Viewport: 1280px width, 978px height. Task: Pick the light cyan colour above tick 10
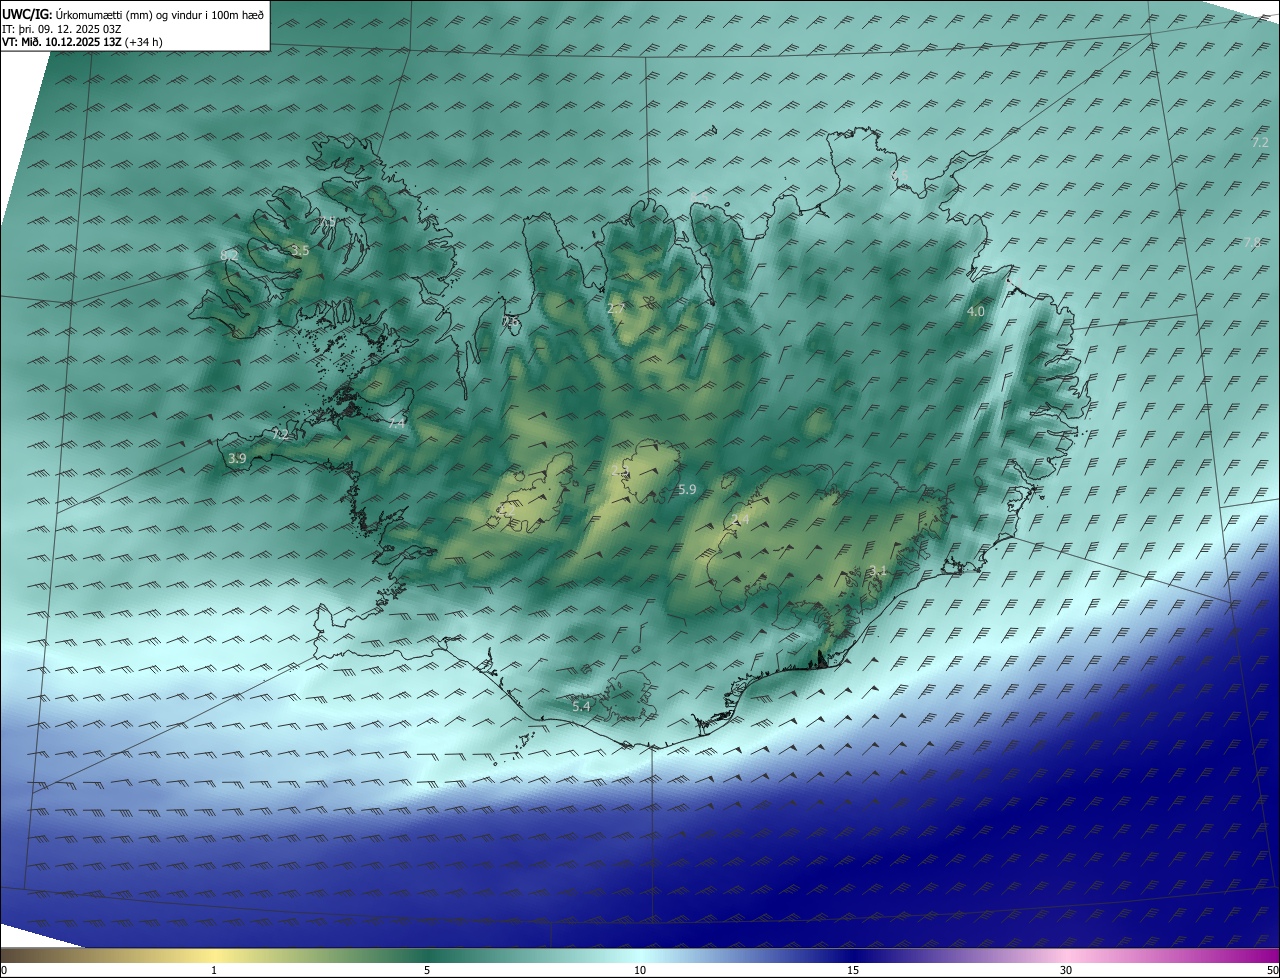tap(640, 956)
